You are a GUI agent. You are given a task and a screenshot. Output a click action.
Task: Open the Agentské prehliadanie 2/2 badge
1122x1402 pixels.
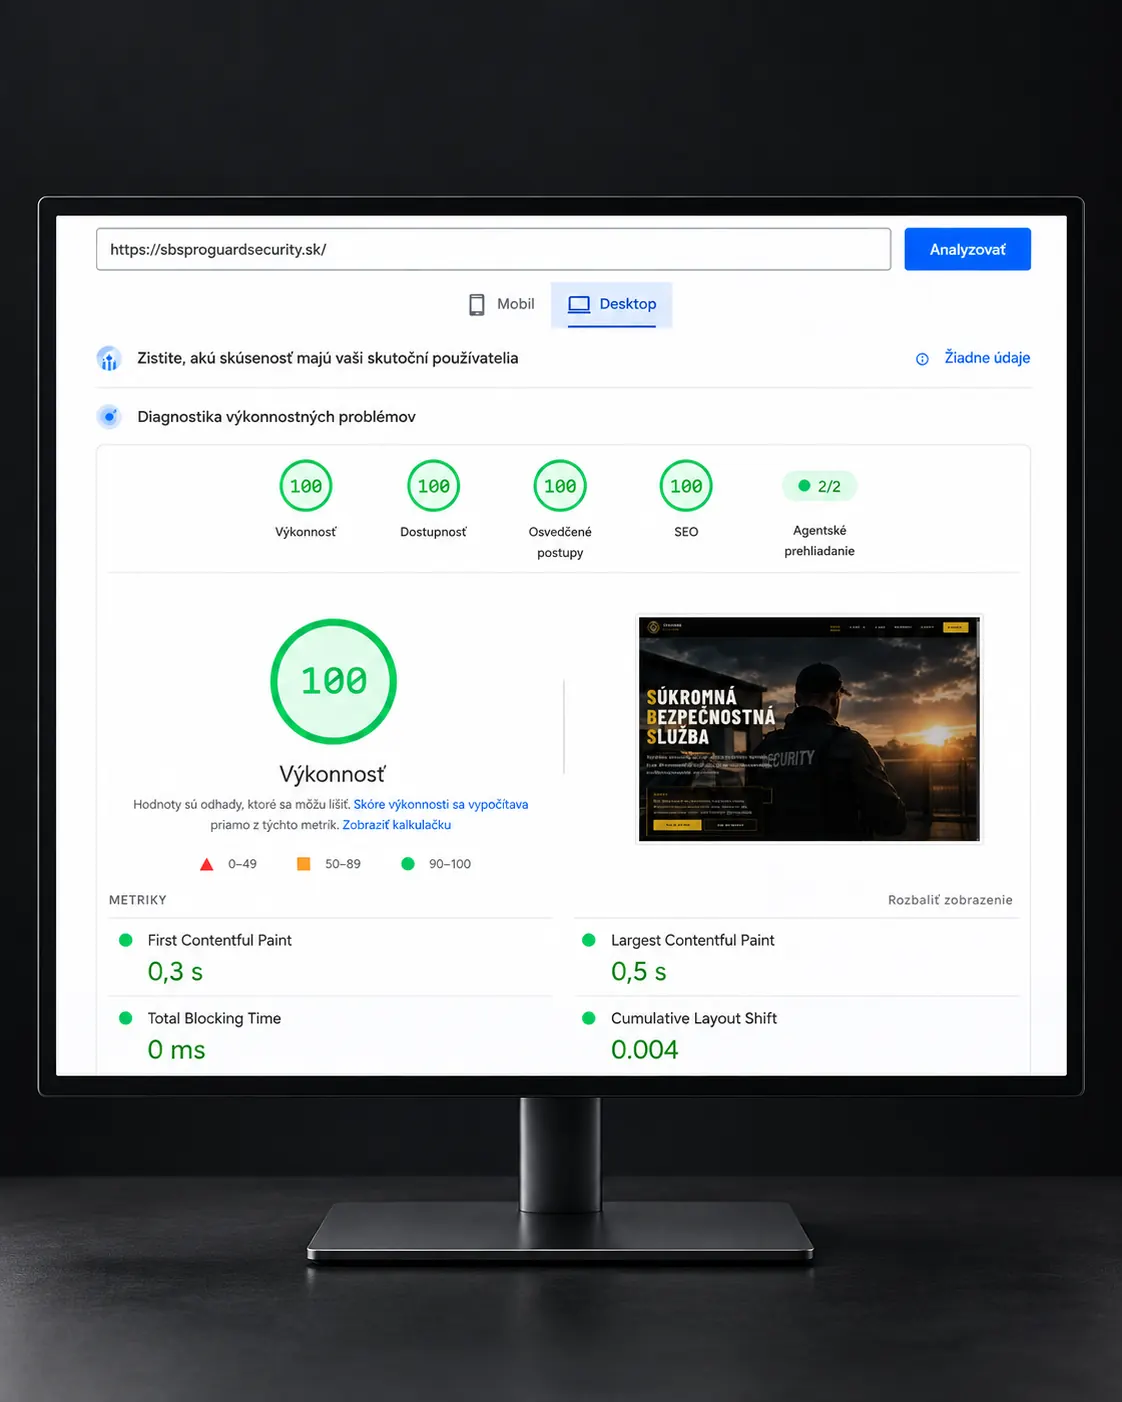819,486
